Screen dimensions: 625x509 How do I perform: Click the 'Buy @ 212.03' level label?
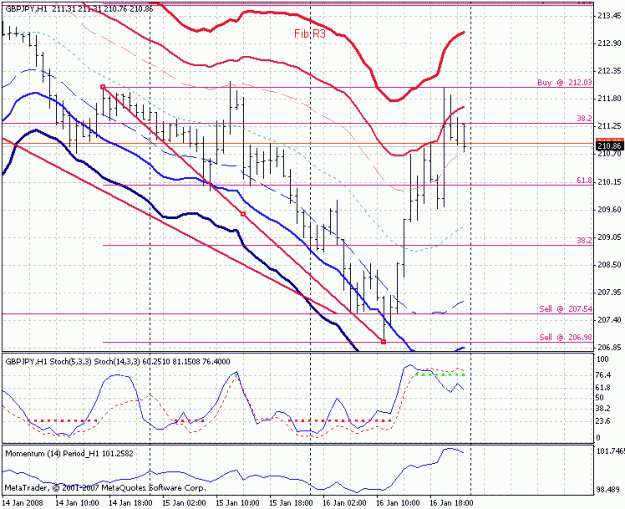564,83
